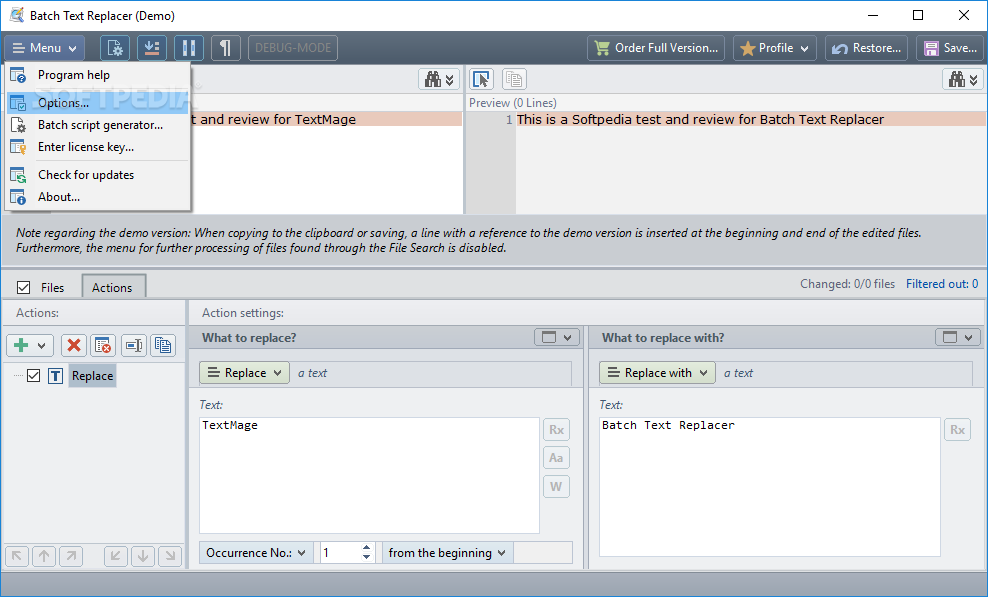Image resolution: width=988 pixels, height=597 pixels.
Task: Click the duplicate action icon
Action: [163, 345]
